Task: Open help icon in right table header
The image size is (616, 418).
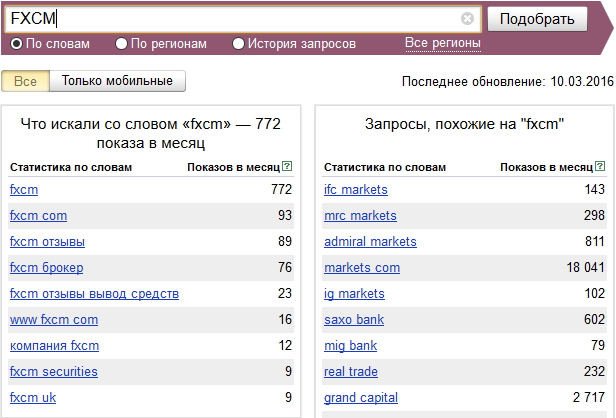Action: click(x=600, y=166)
